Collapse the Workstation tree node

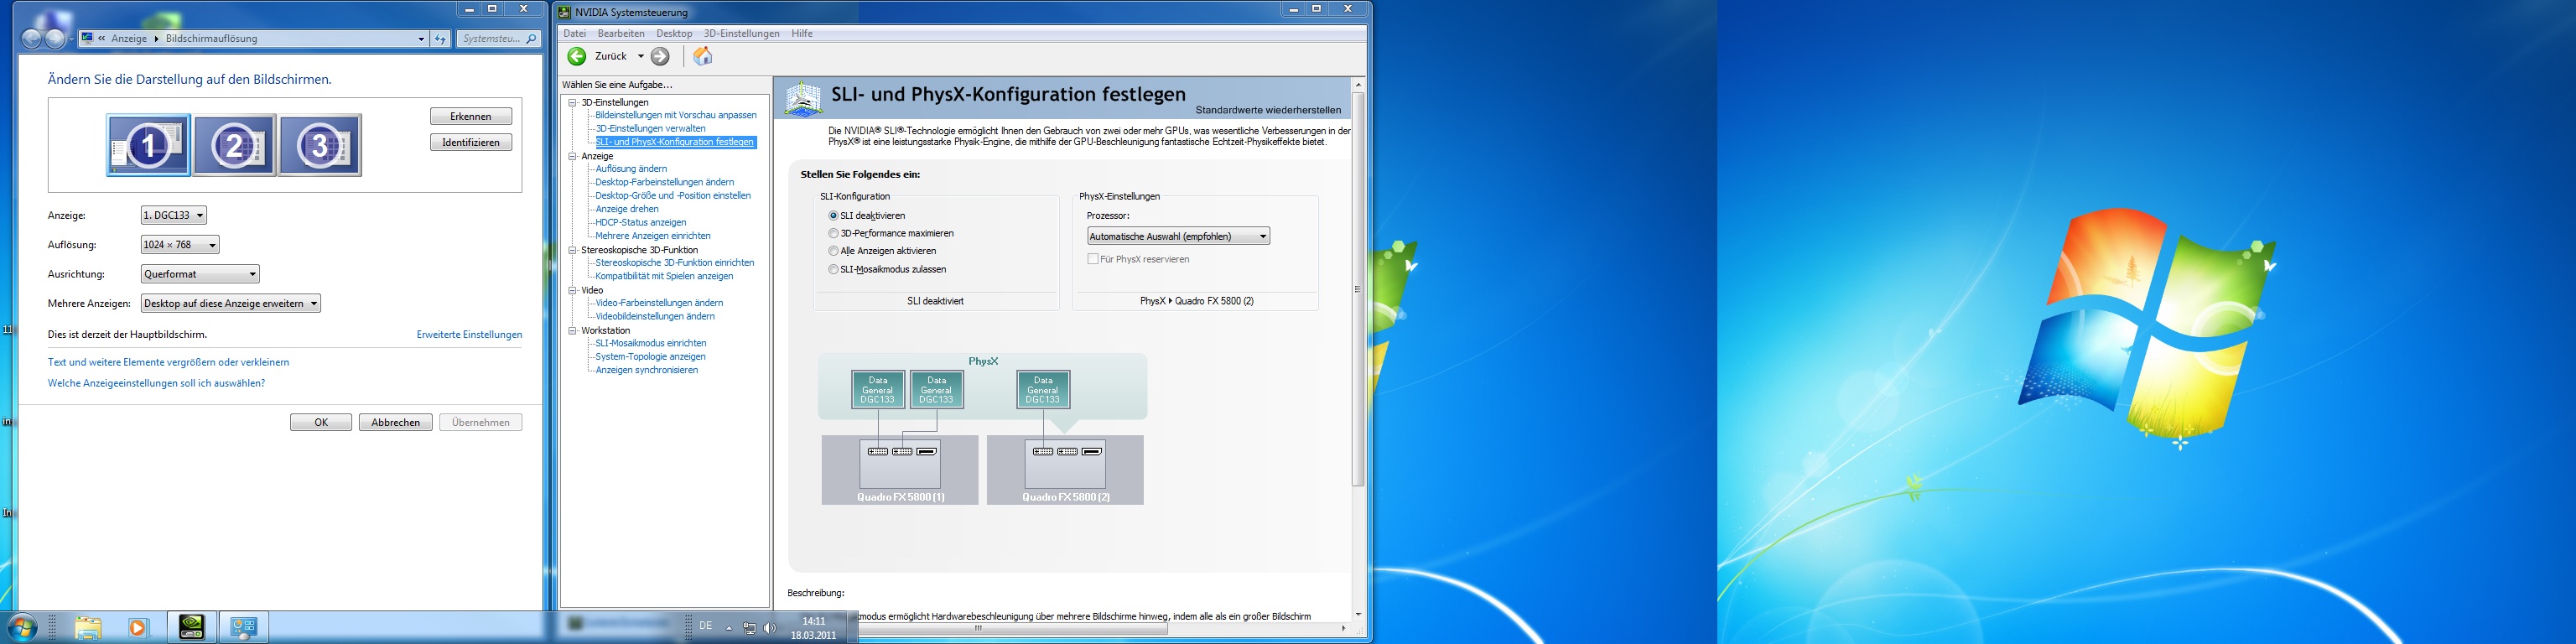tap(573, 330)
